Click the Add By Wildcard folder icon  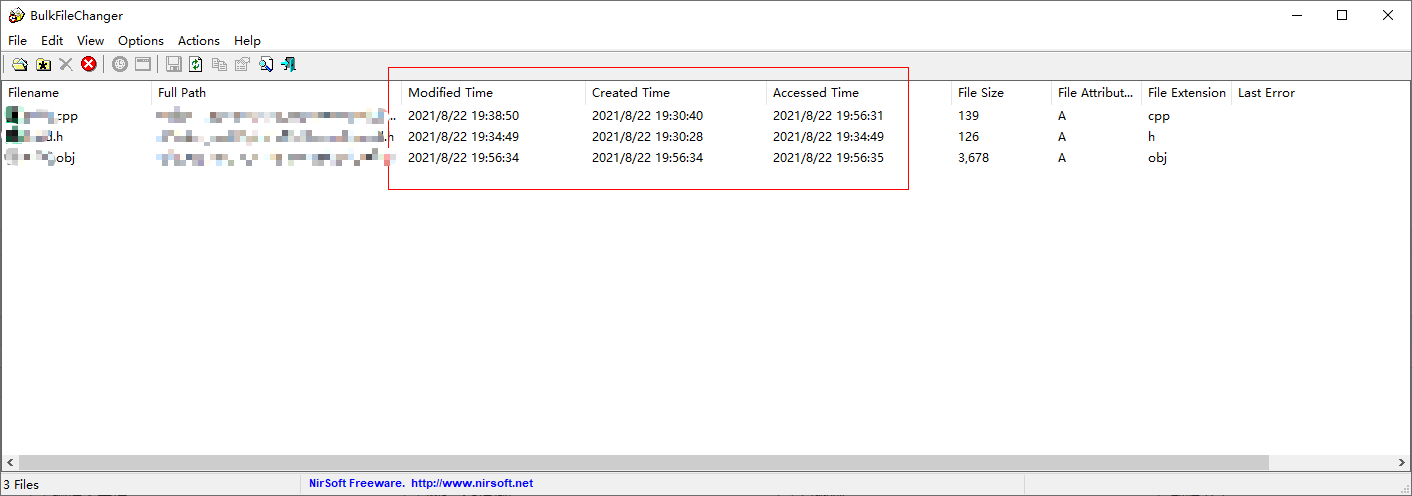click(43, 65)
